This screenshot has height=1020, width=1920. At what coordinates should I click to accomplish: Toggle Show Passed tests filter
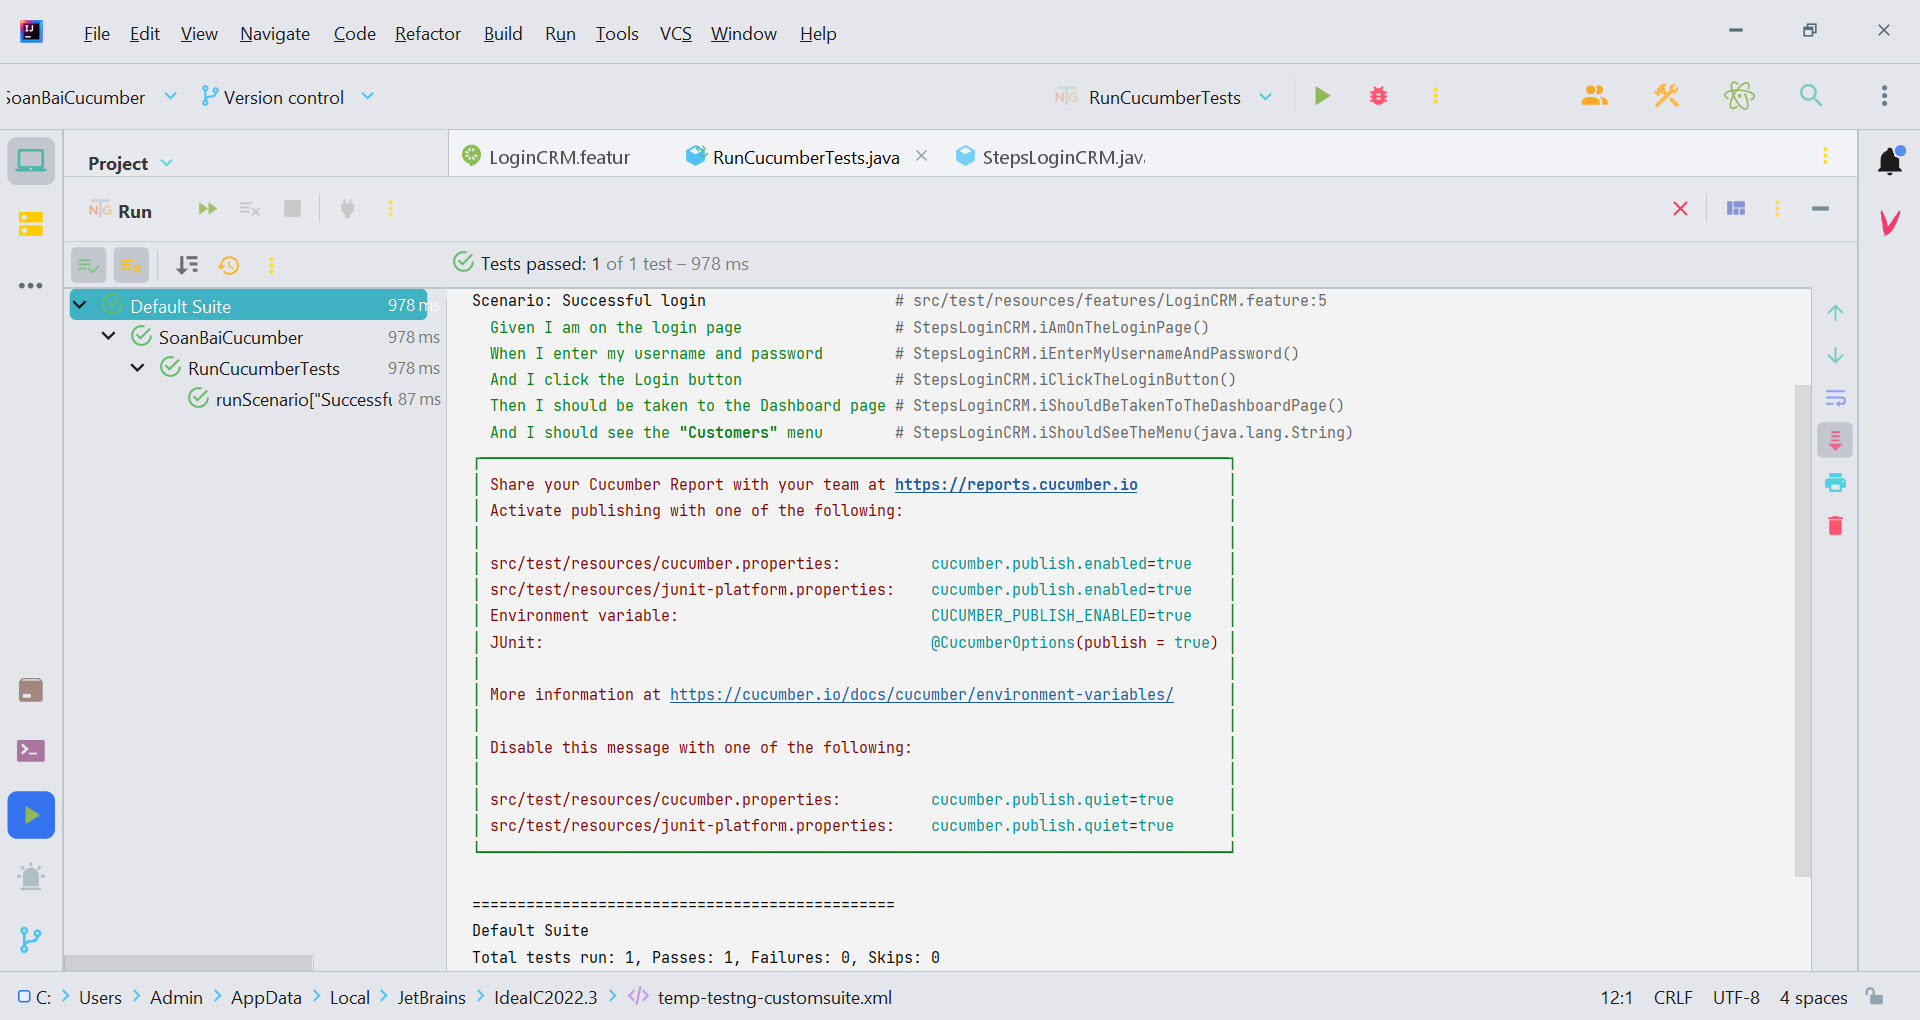(x=89, y=265)
